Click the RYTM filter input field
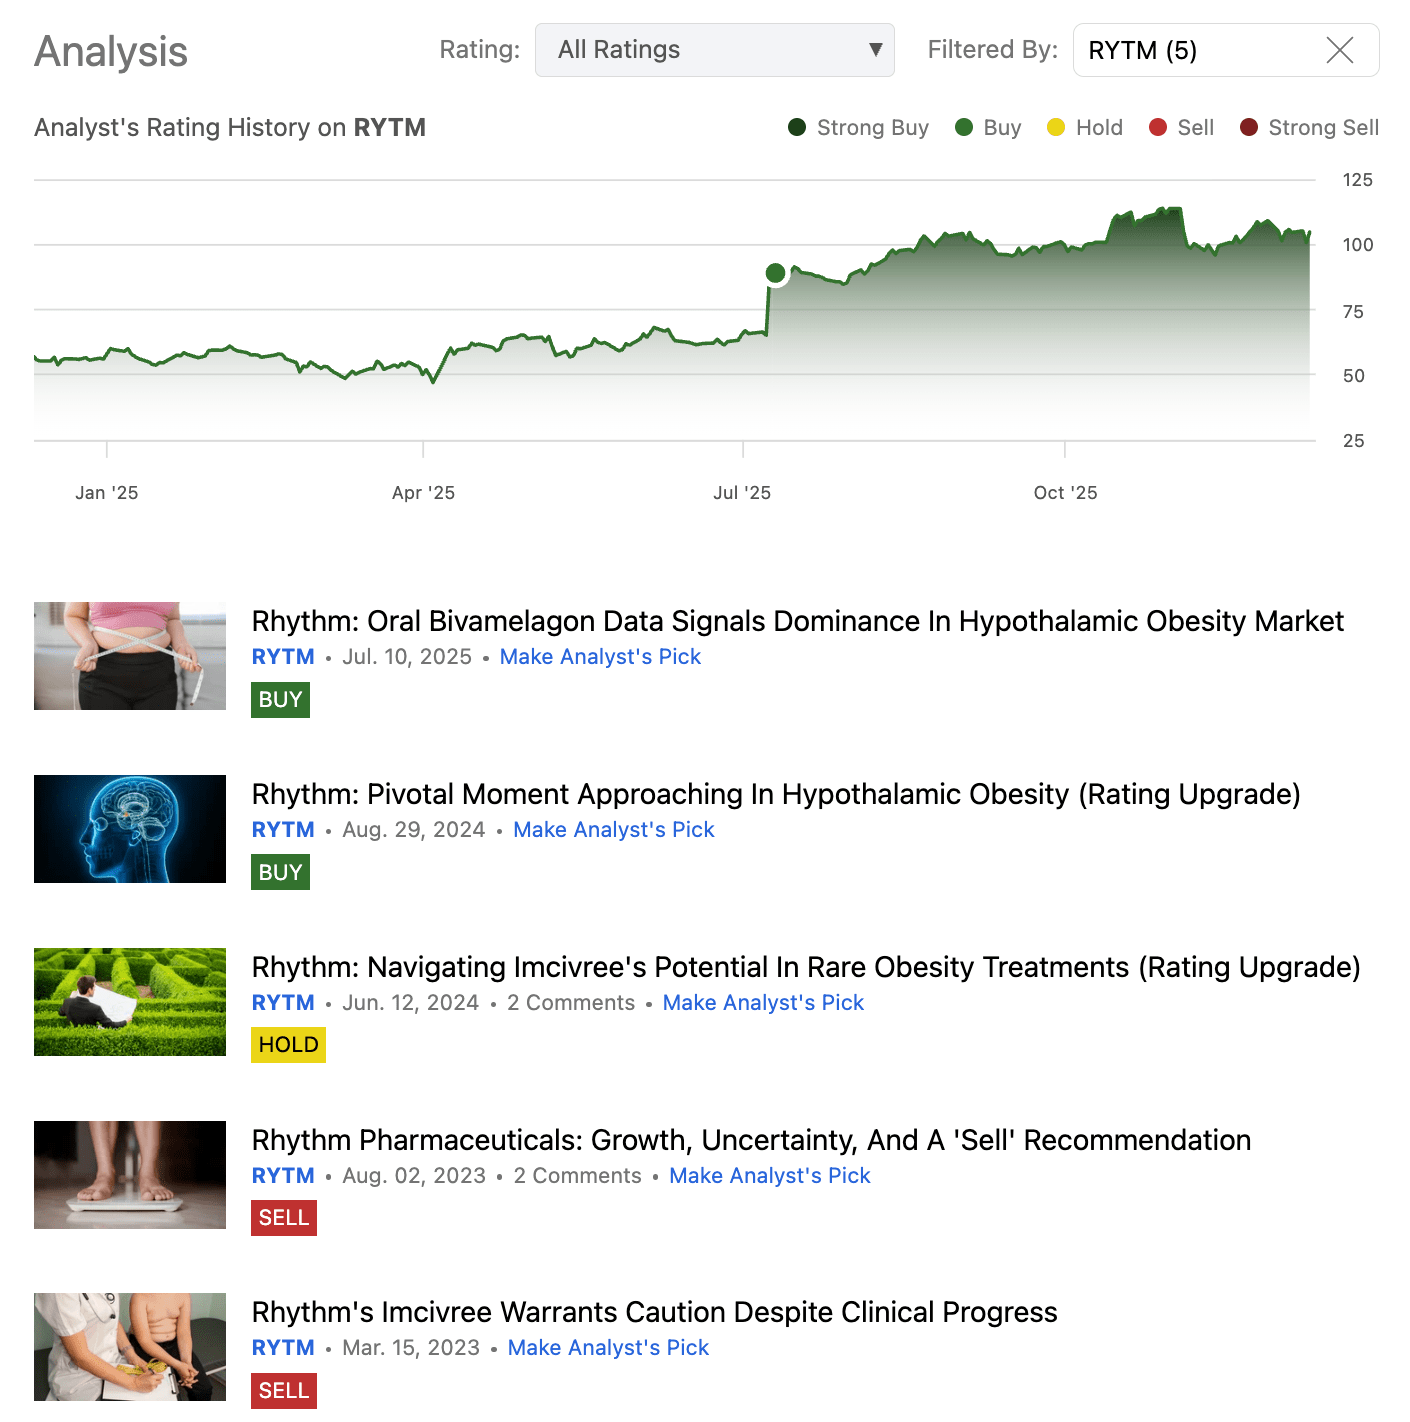Viewport: 1410px width, 1422px height. [x=1195, y=50]
